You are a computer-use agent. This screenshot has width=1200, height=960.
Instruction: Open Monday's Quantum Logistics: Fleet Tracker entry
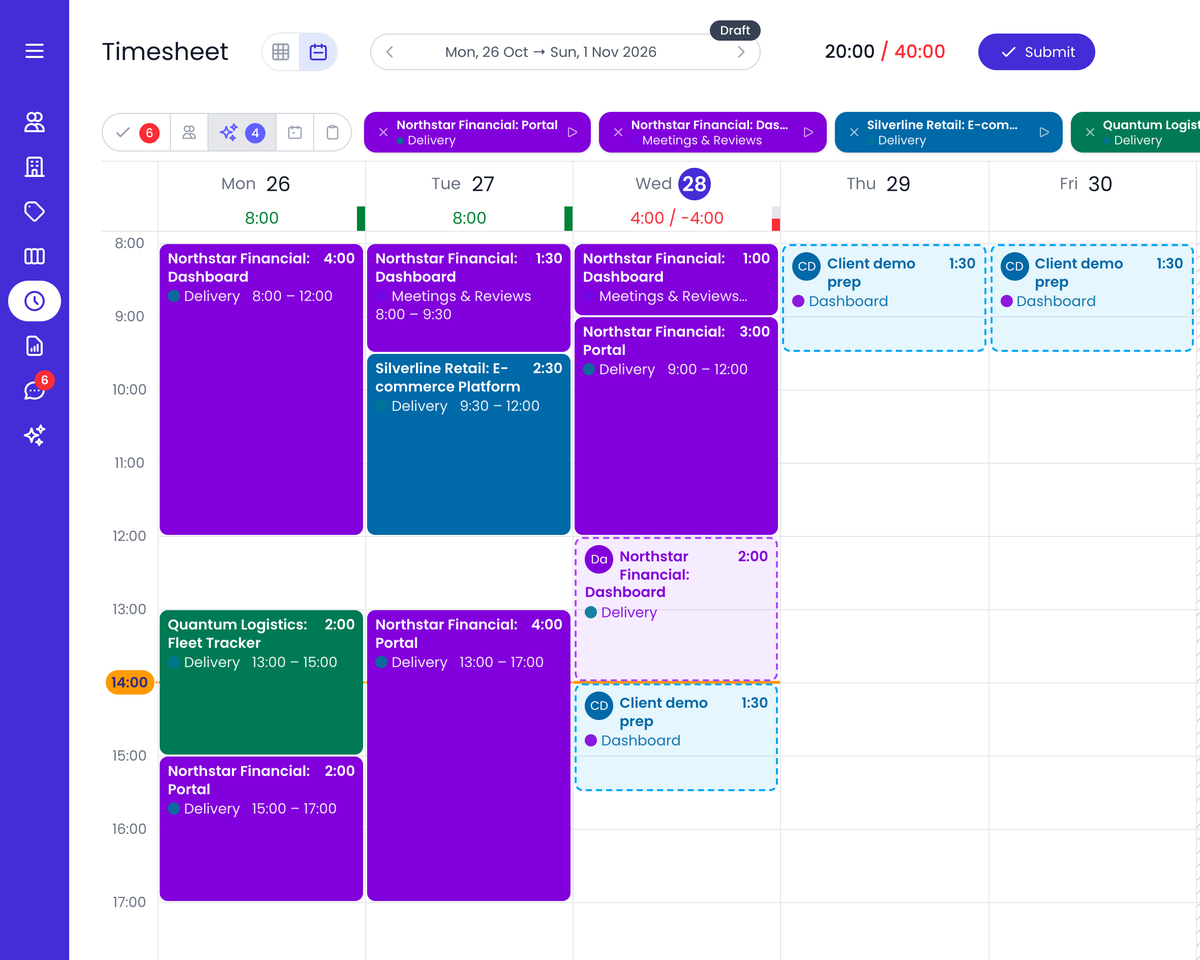click(x=261, y=682)
